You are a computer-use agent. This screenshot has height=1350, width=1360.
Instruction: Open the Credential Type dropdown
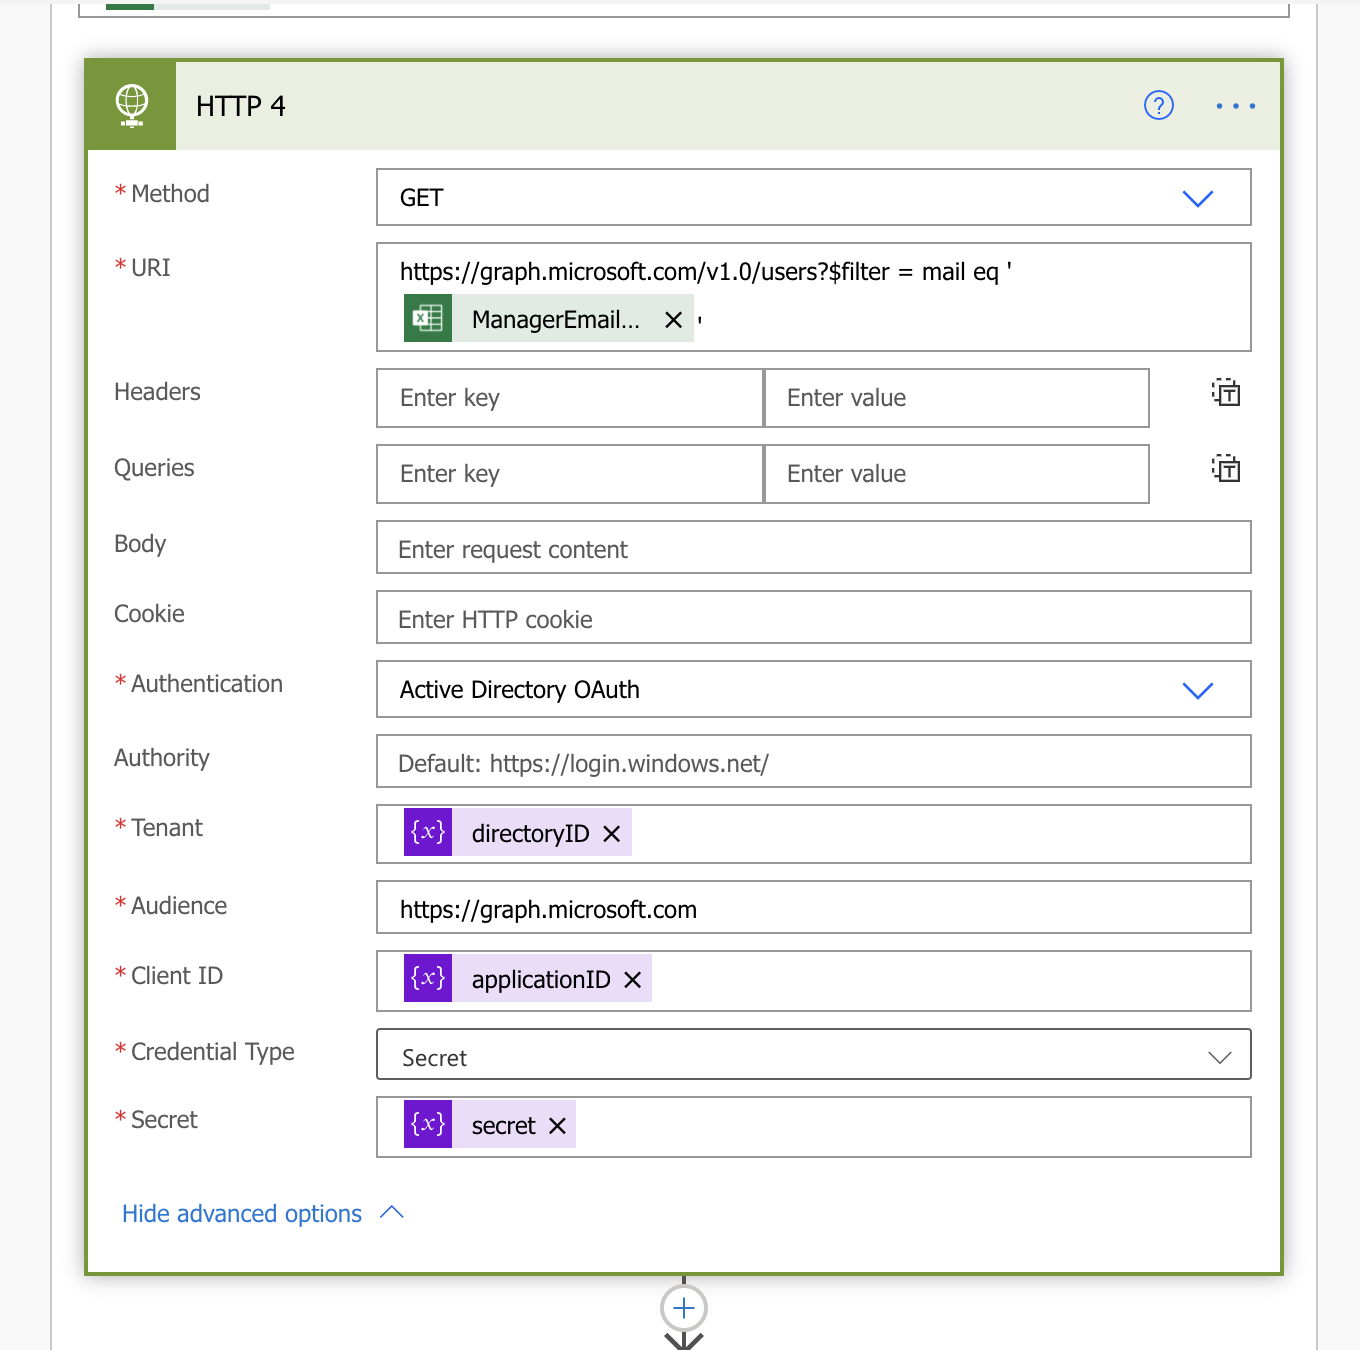point(1219,1056)
